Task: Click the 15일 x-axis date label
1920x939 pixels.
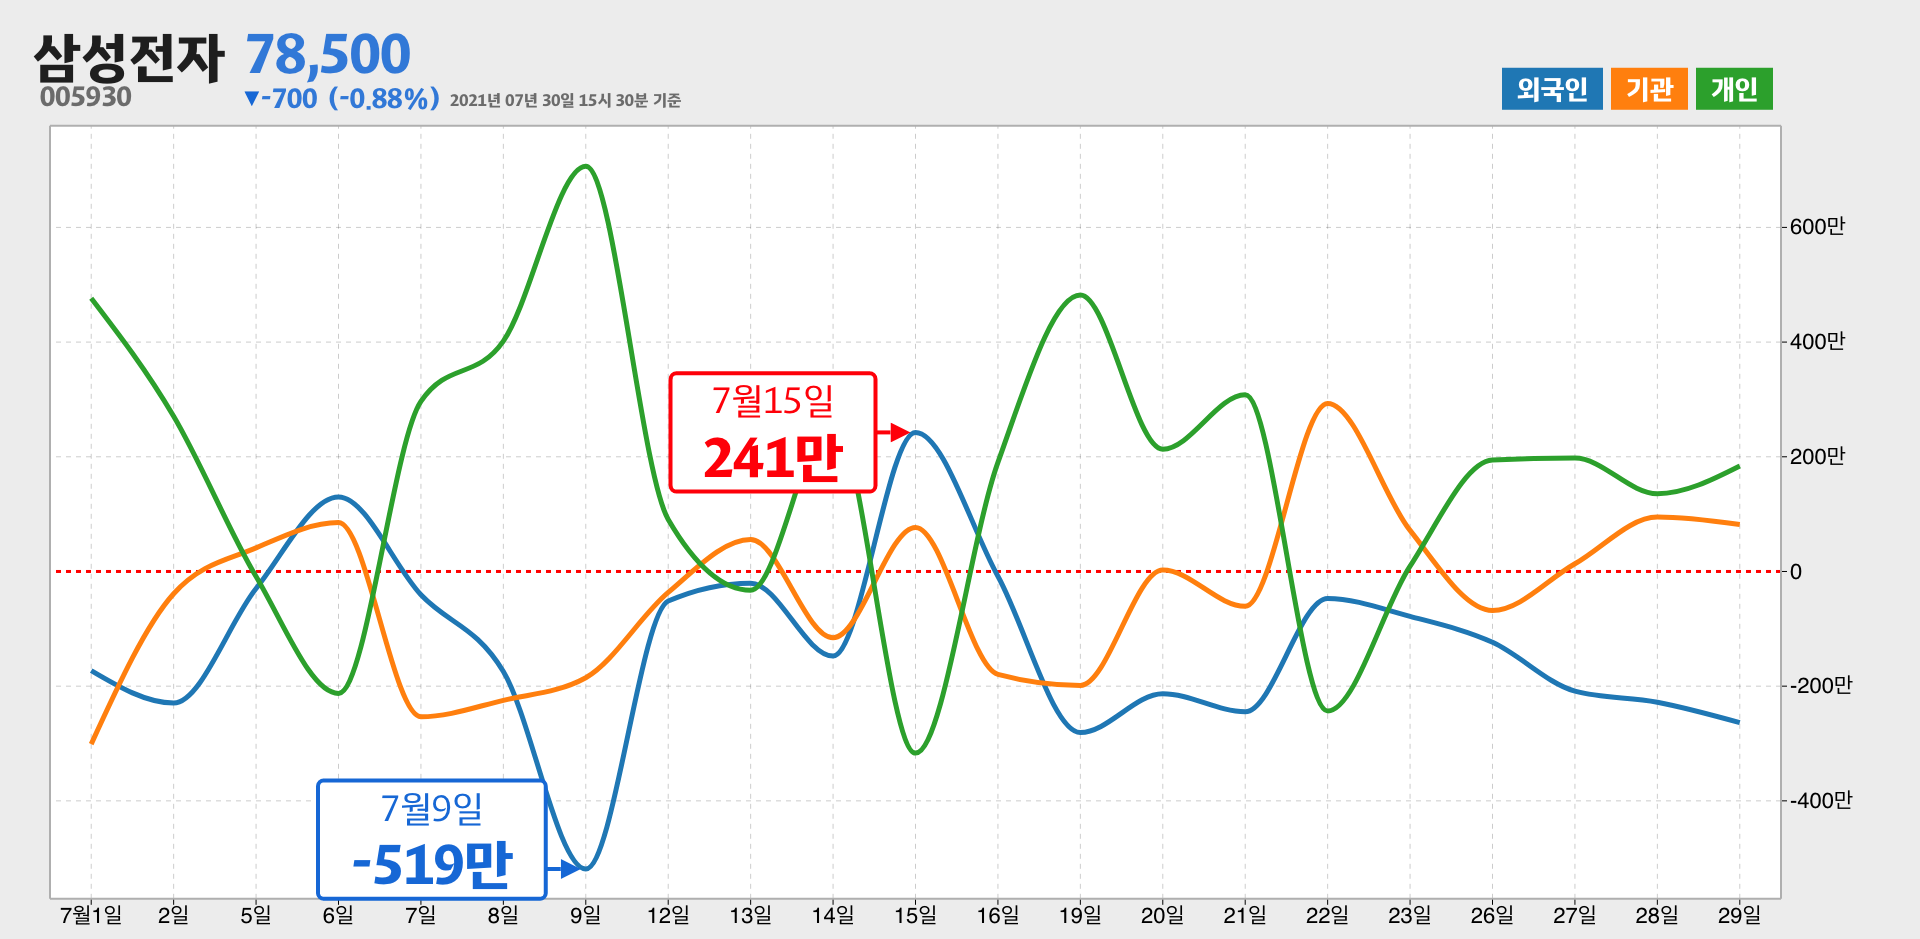Action: click(915, 915)
